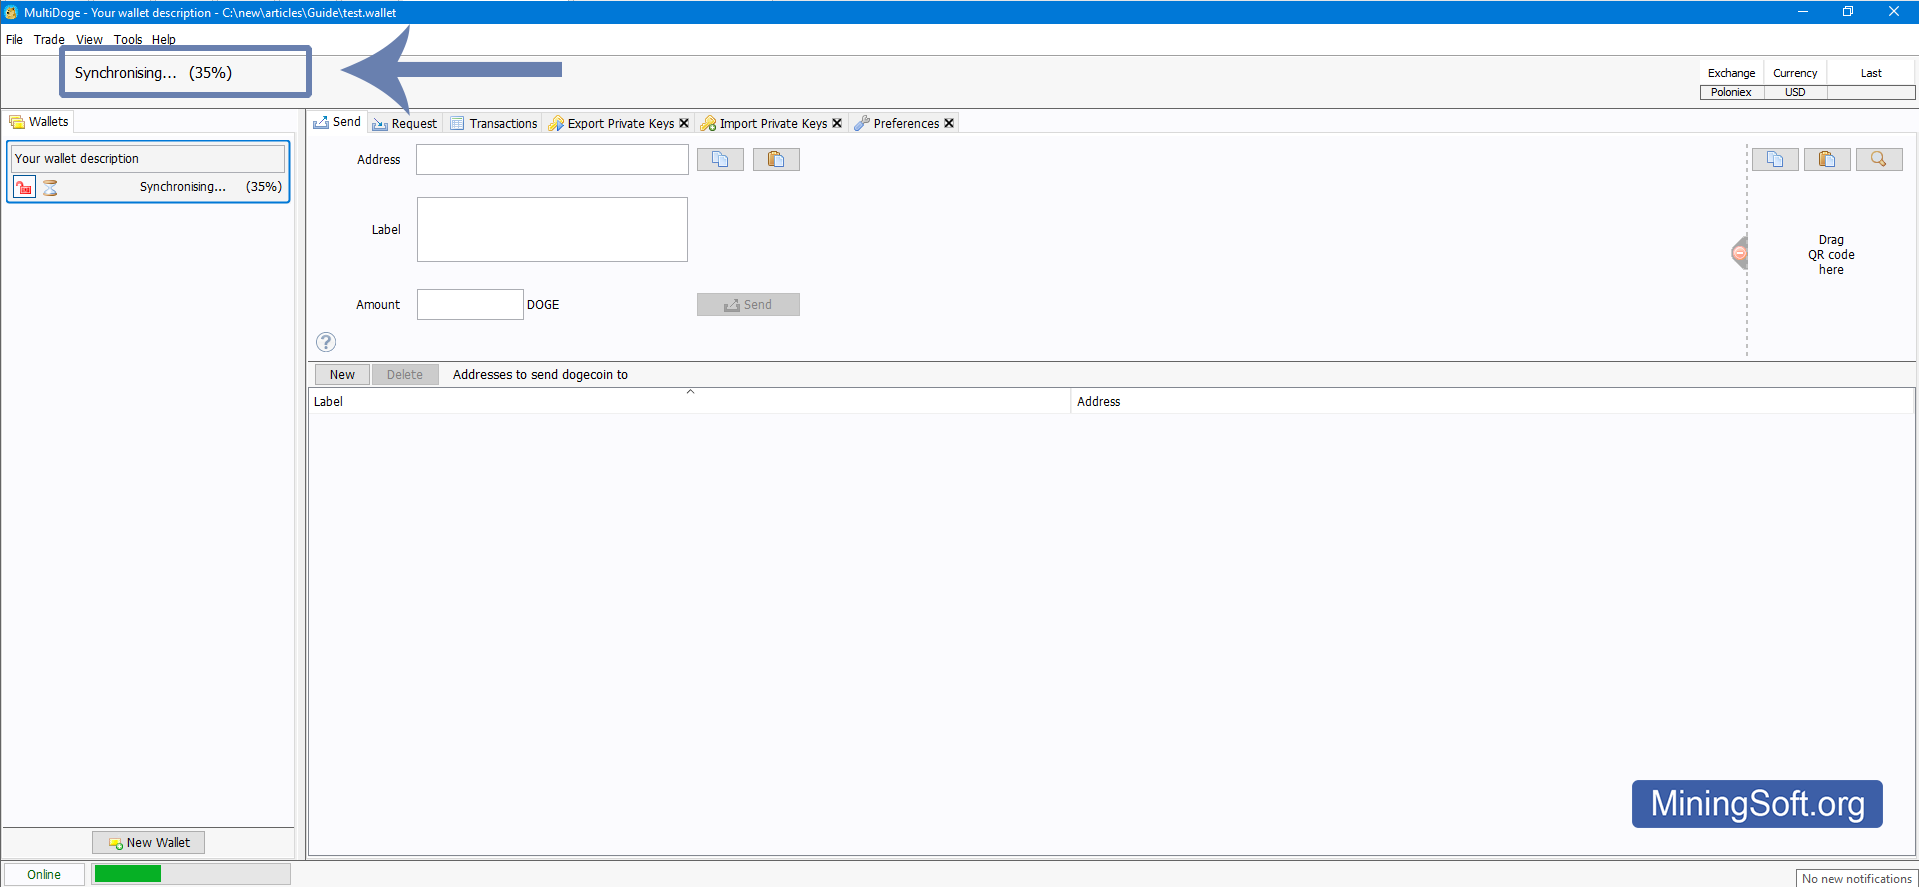Click 'Drag QR code here' area
Screen dimensions: 1919x887
(1831, 255)
